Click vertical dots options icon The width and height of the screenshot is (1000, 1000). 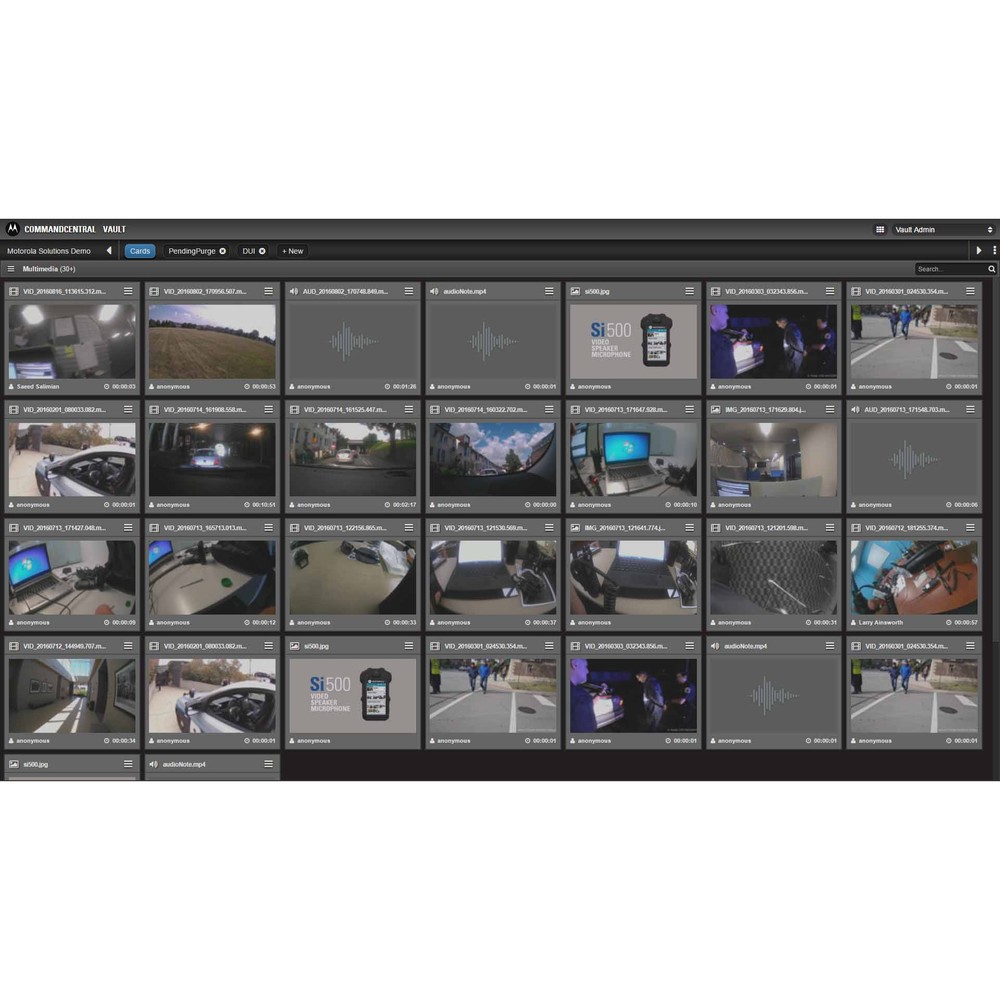coord(994,251)
